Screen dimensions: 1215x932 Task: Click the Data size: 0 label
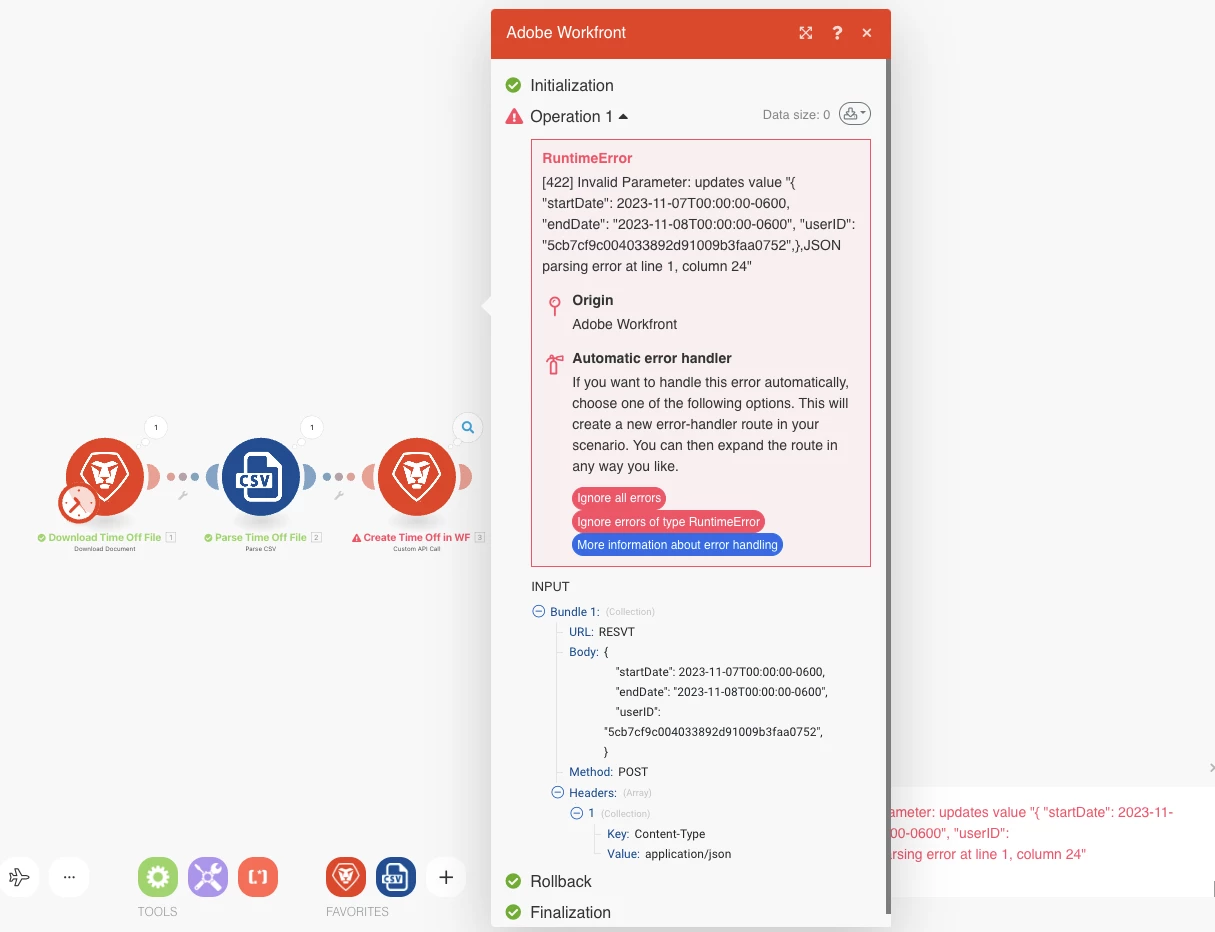[796, 115]
